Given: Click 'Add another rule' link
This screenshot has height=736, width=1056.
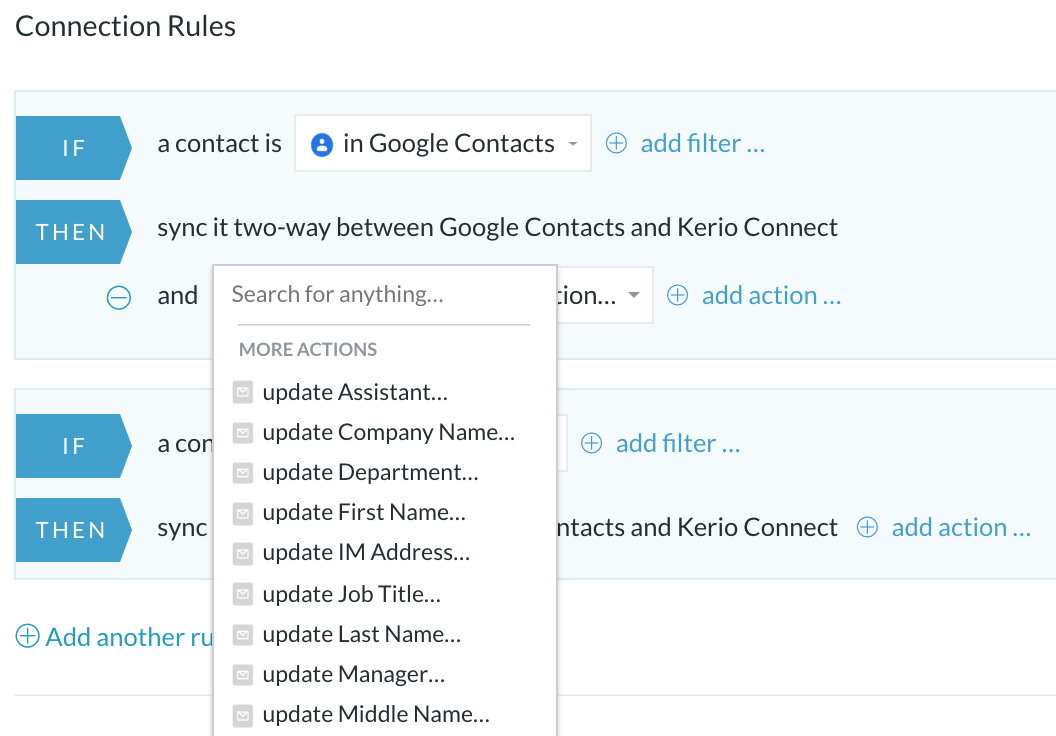Looking at the screenshot, I should click(x=129, y=637).
